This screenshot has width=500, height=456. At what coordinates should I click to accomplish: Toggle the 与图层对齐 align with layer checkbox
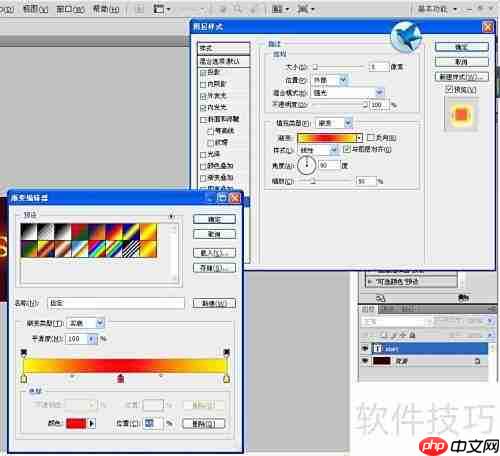coord(347,149)
